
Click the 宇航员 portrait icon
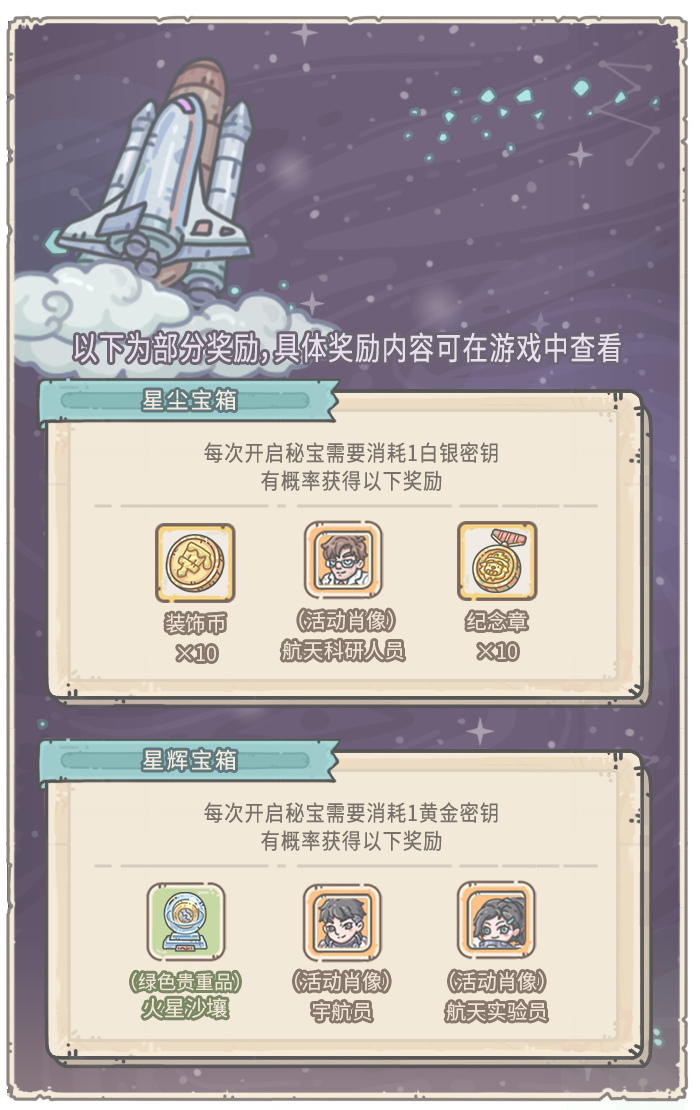coord(343,922)
